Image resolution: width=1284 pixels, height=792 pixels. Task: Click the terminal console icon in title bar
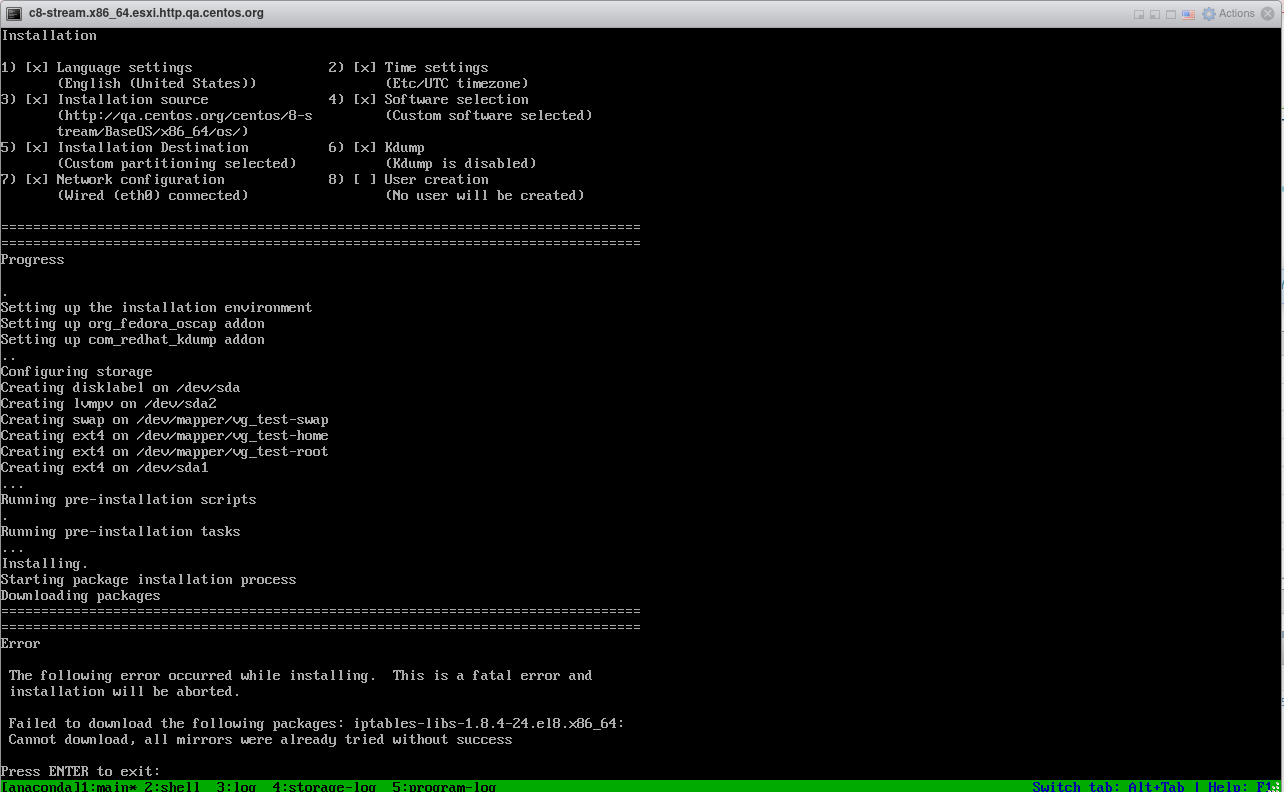(x=13, y=13)
